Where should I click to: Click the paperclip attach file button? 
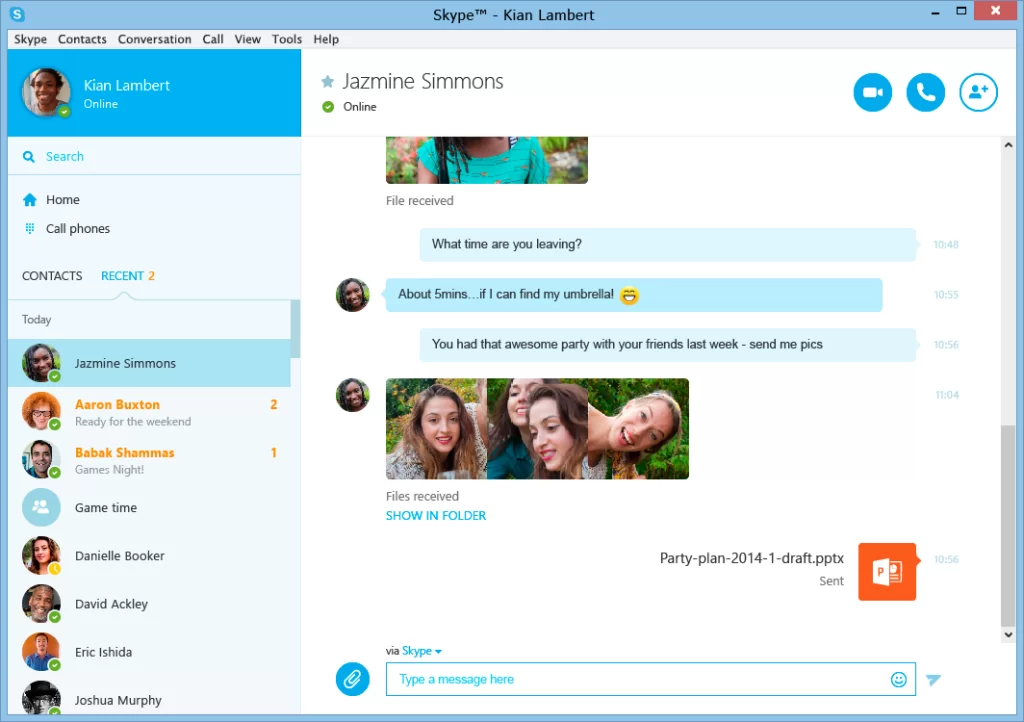[352, 679]
